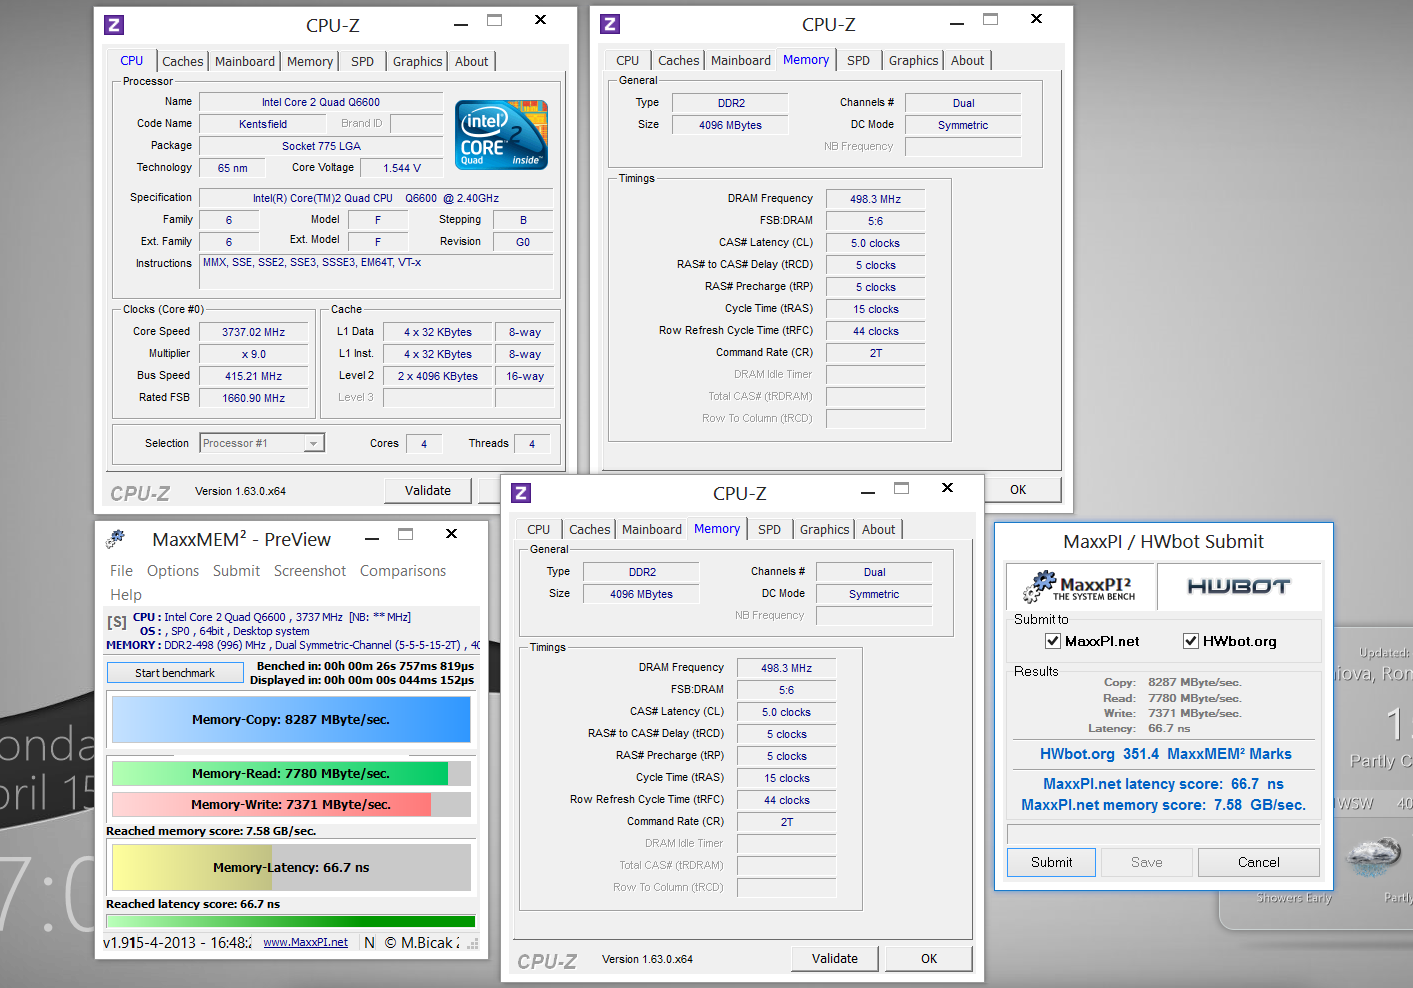This screenshot has height=988, width=1413.
Task: Open Memory tab in the top-left CPU-Z window
Action: coord(310,61)
